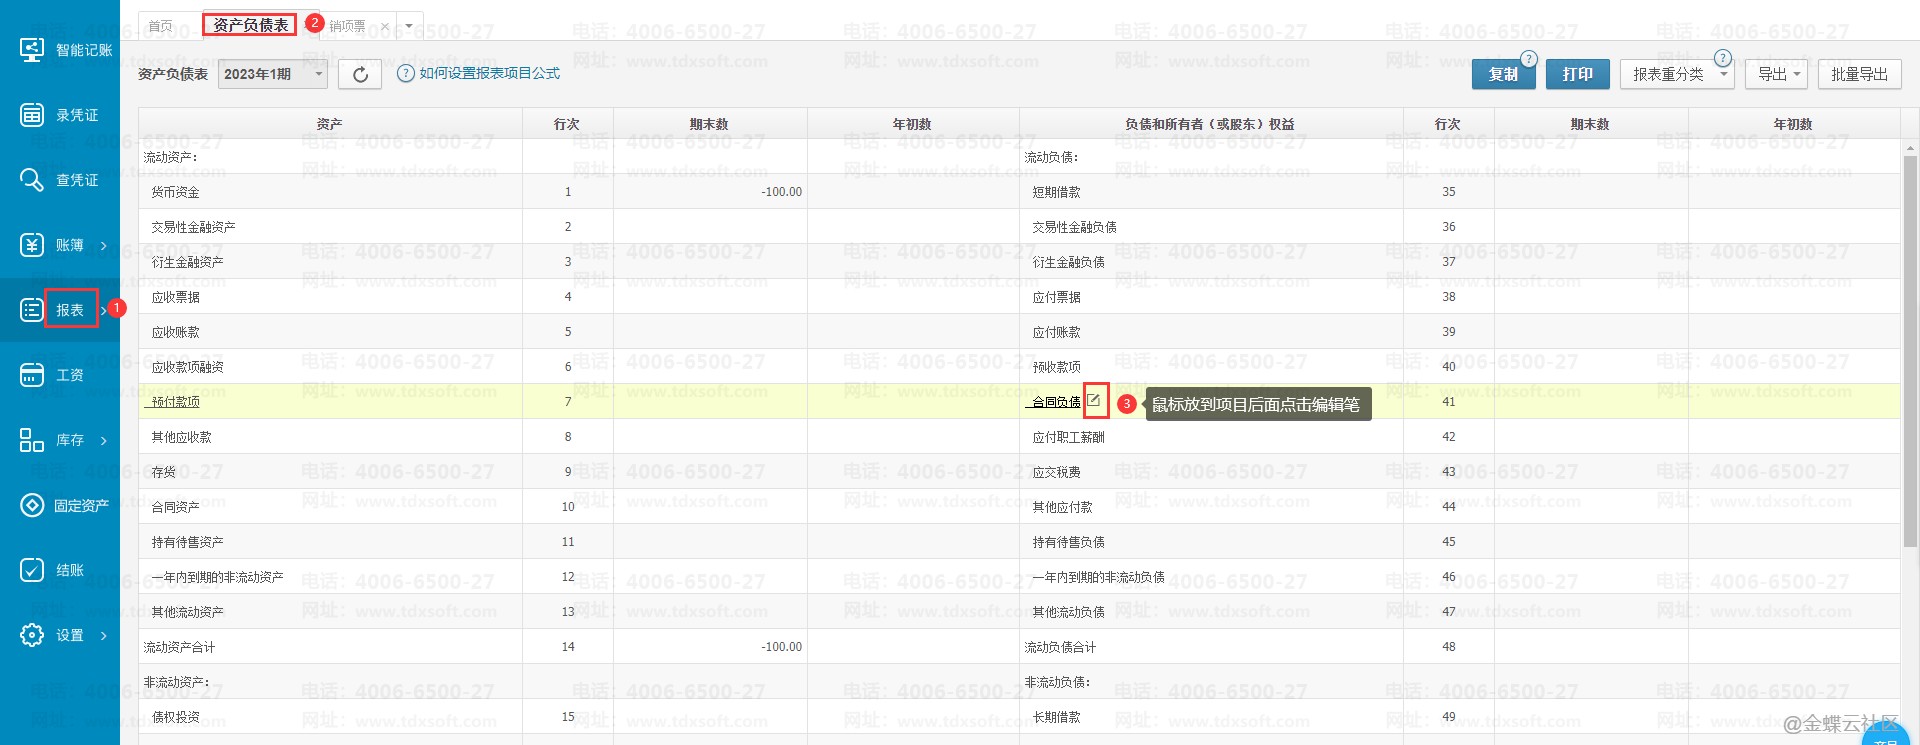Expand the tab list dropdown arrow
Screen dimensions: 1920x745
(409, 26)
